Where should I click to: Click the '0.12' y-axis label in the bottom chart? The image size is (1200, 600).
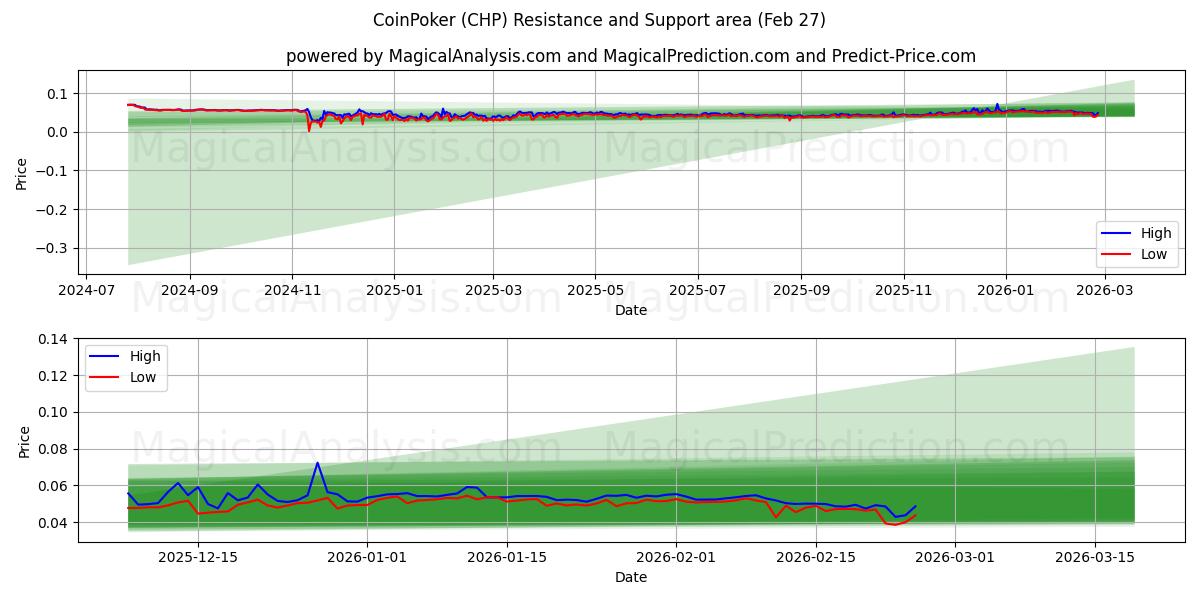click(55, 376)
